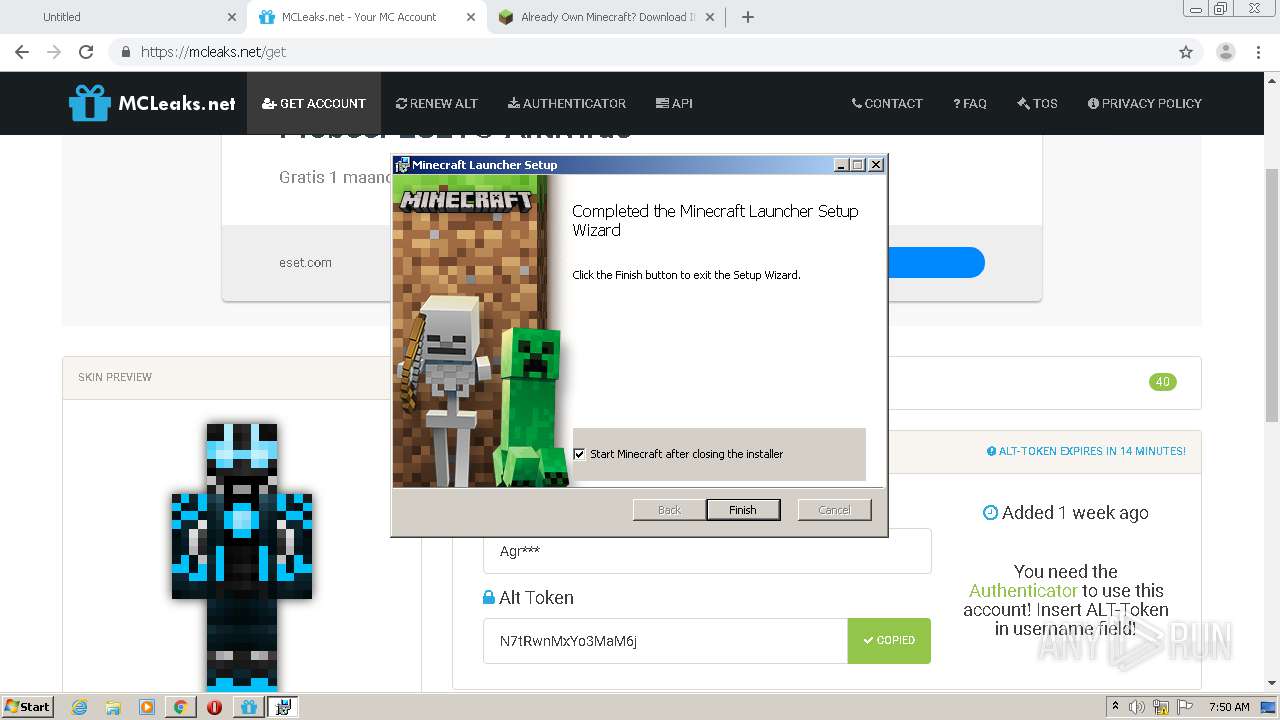Click the ALT-TOKEN EXPIRES IN 14 MINUTES notice
1280x720 pixels.
point(1086,451)
